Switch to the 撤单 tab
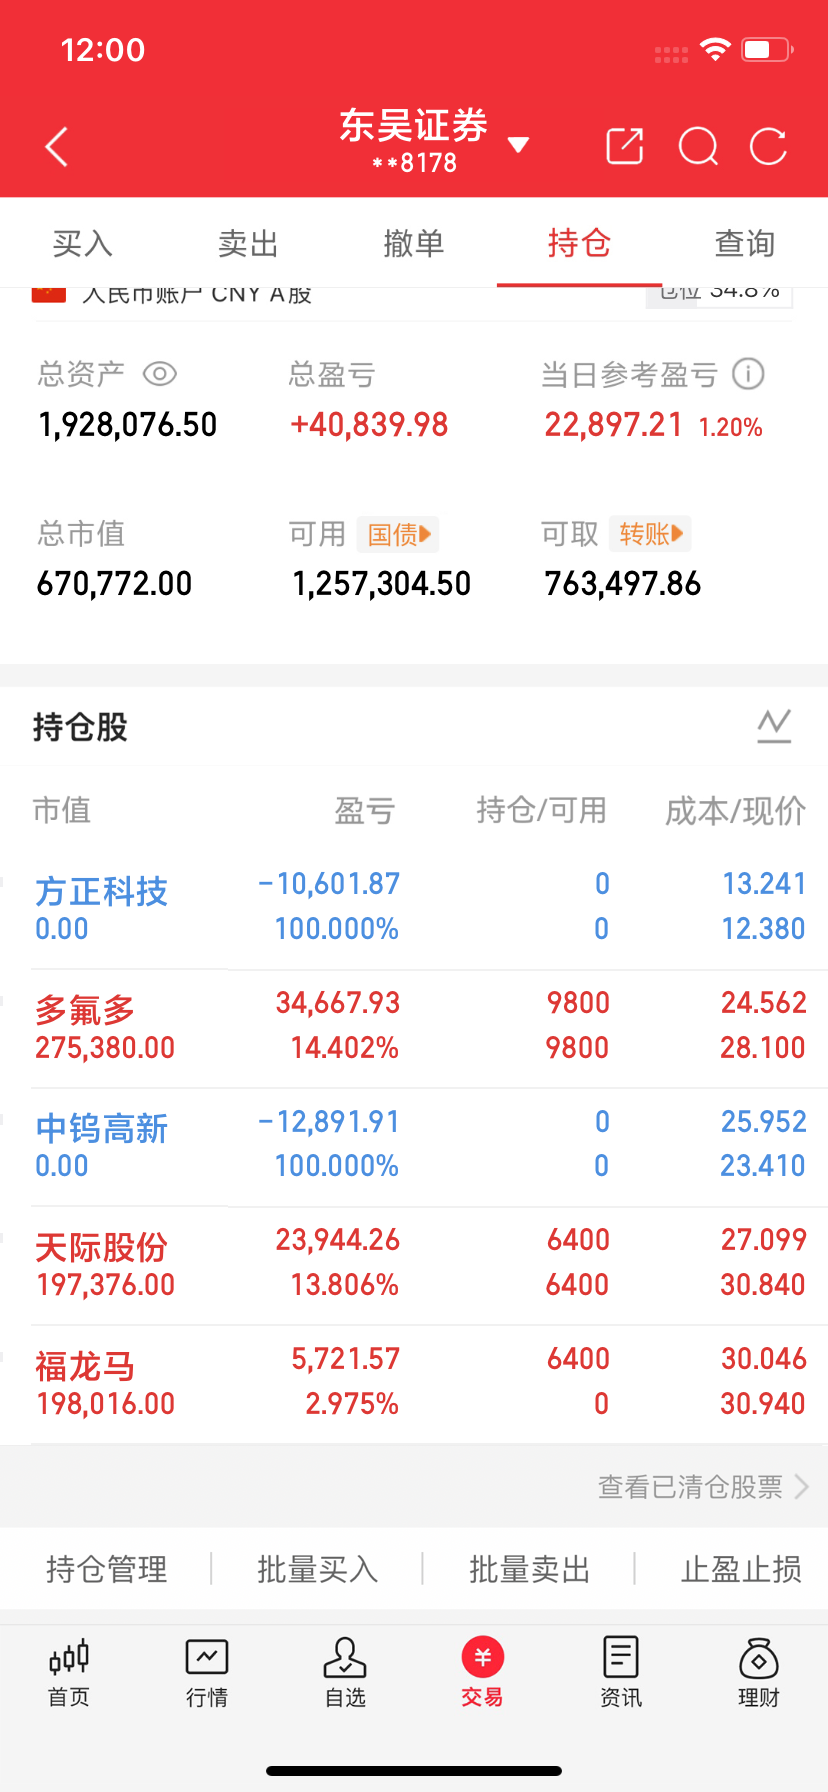The width and height of the screenshot is (828, 1792). pos(413,243)
